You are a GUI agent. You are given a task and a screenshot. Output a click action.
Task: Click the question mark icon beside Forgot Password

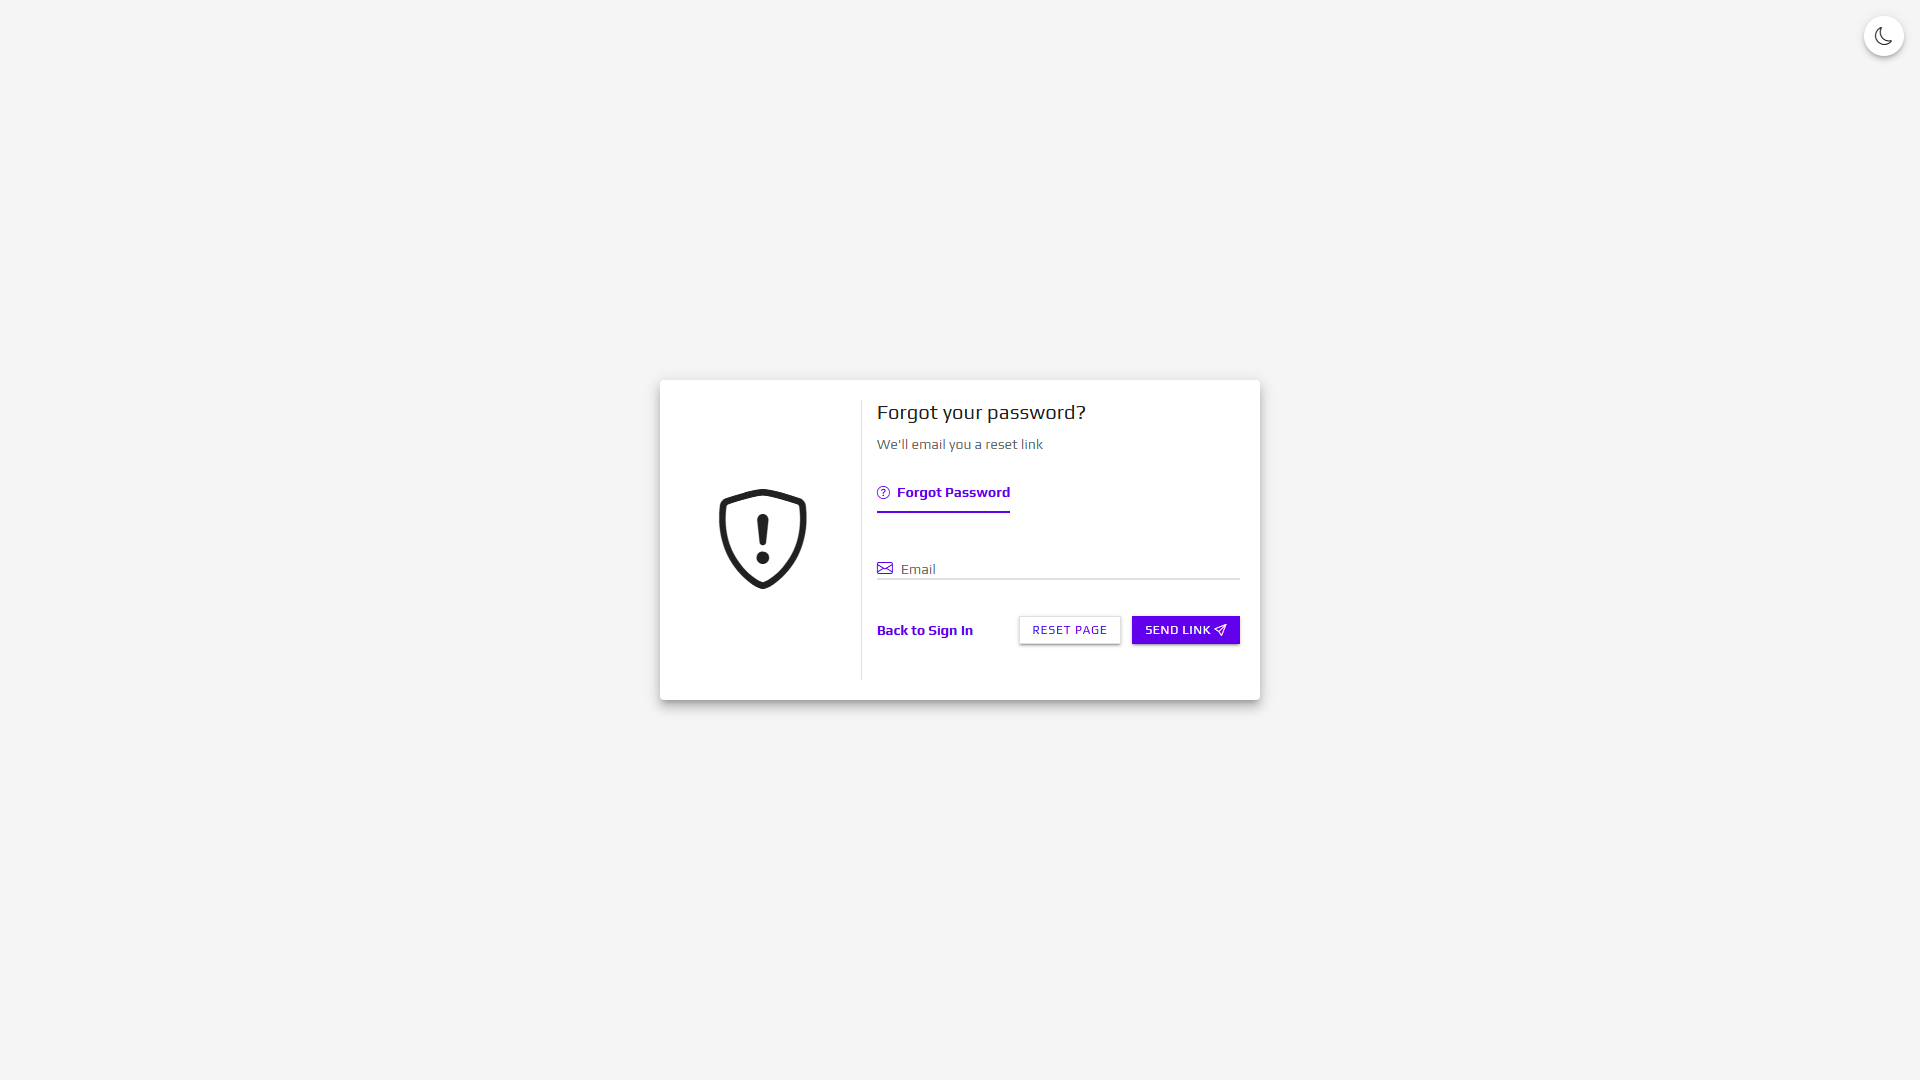tap(883, 493)
